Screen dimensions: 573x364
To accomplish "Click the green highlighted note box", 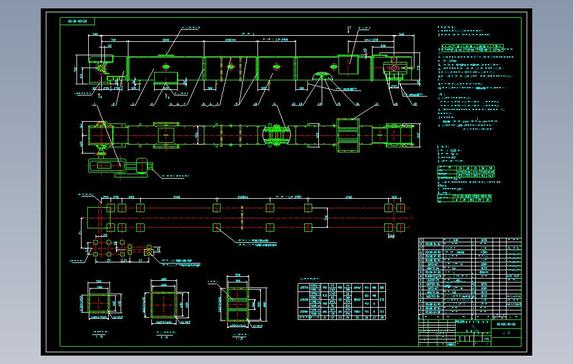I will tap(472, 48).
